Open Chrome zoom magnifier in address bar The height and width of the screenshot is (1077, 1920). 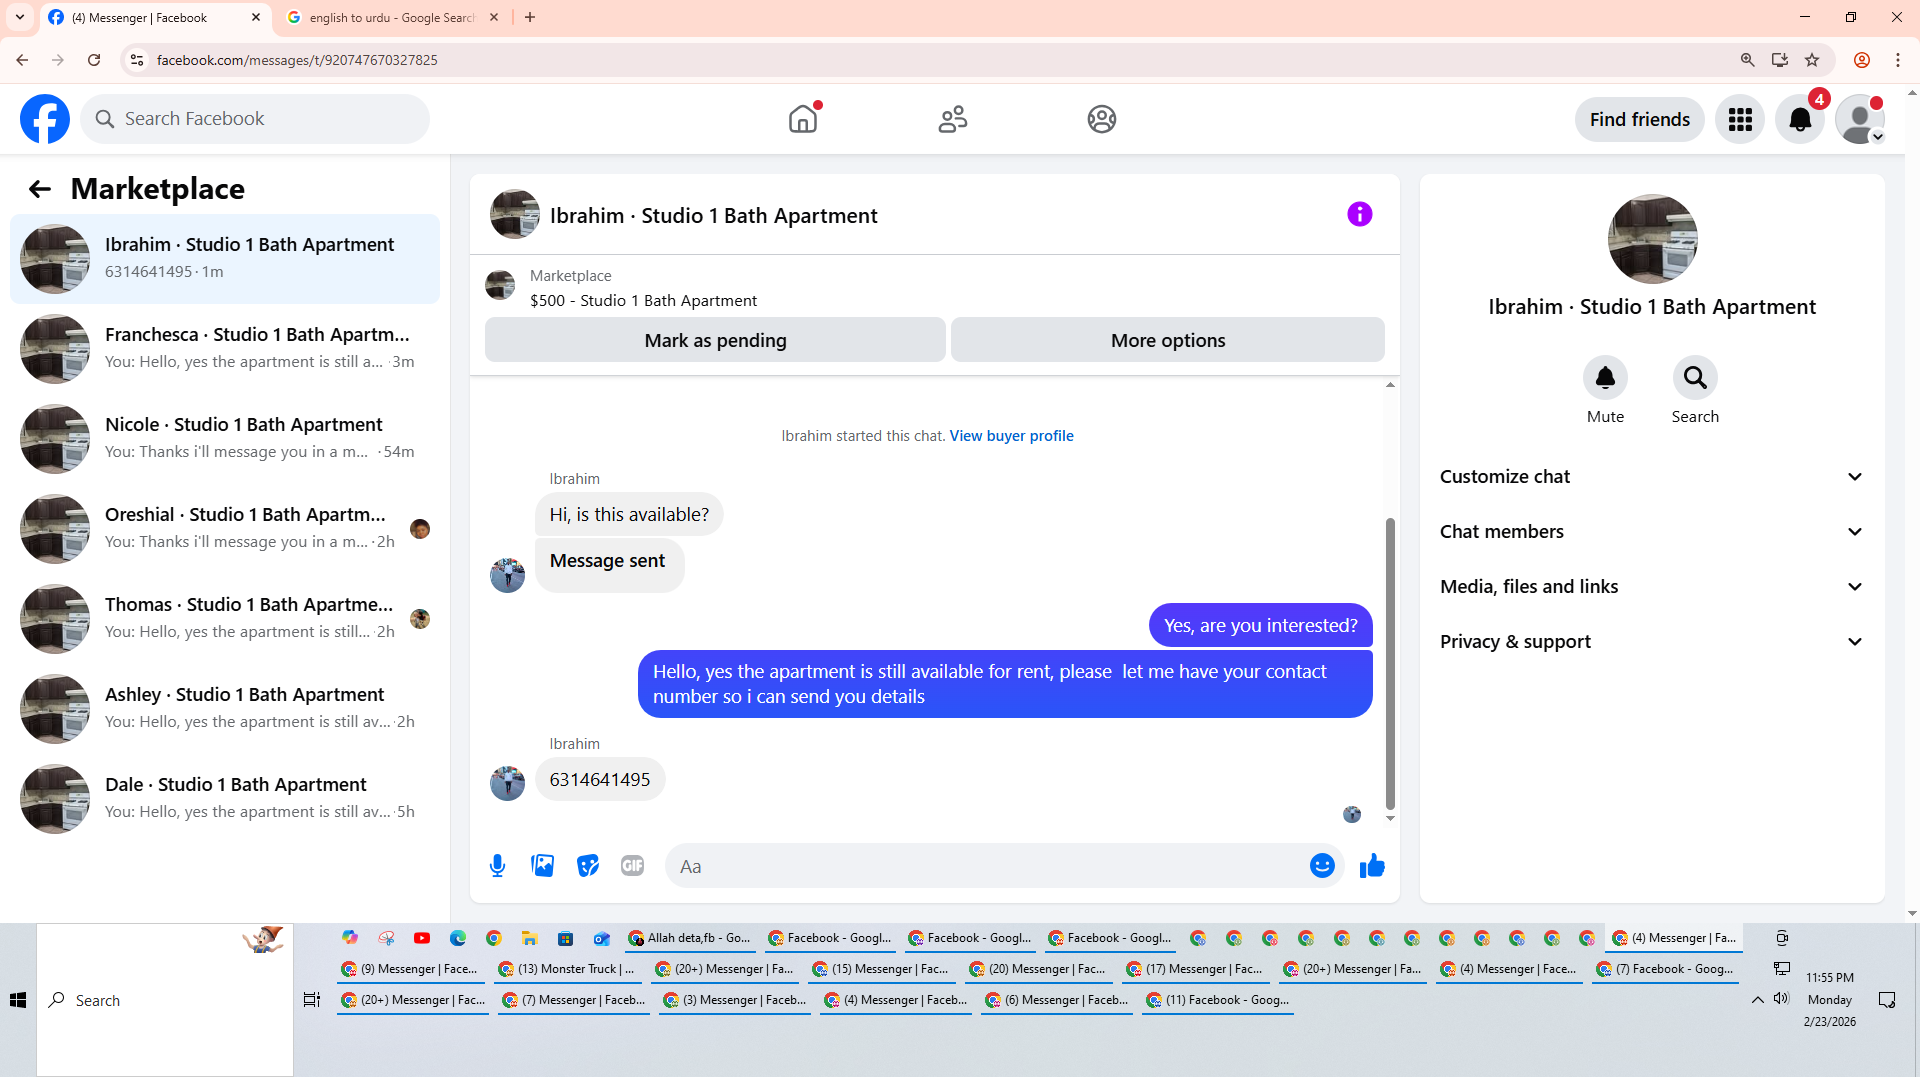click(x=1748, y=60)
